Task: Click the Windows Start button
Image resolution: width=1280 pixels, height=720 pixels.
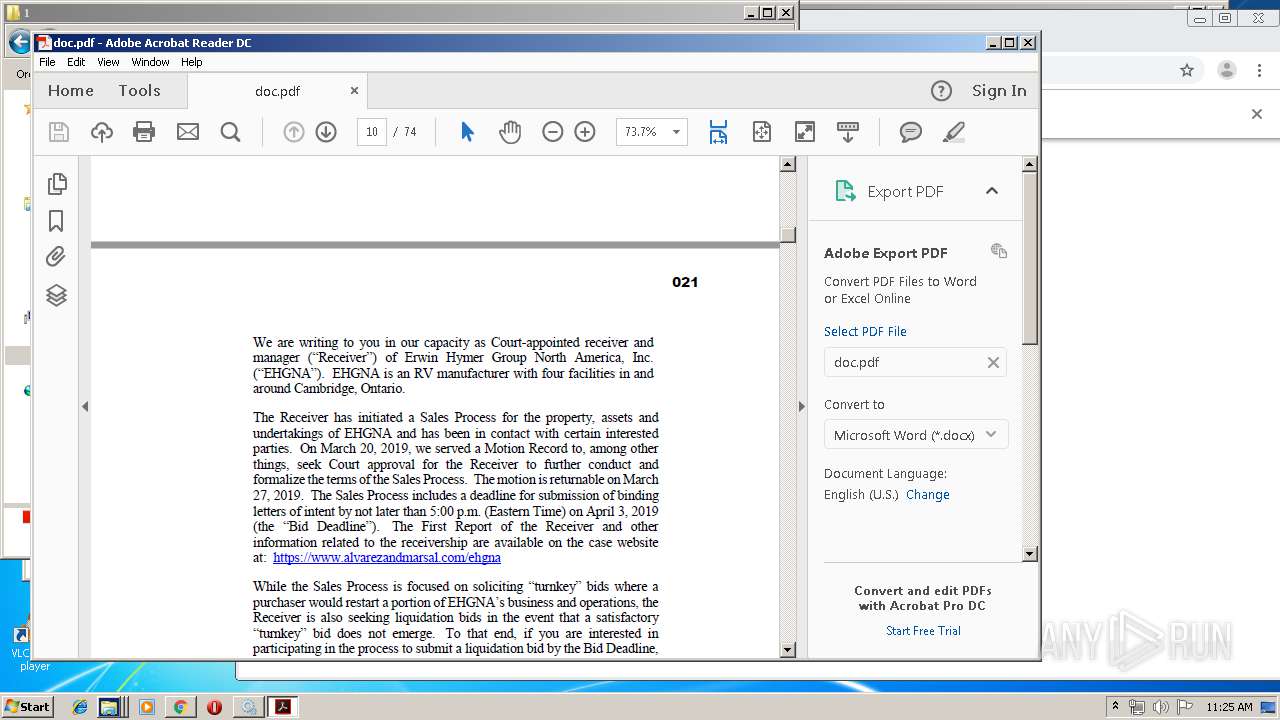Action: 27,706
